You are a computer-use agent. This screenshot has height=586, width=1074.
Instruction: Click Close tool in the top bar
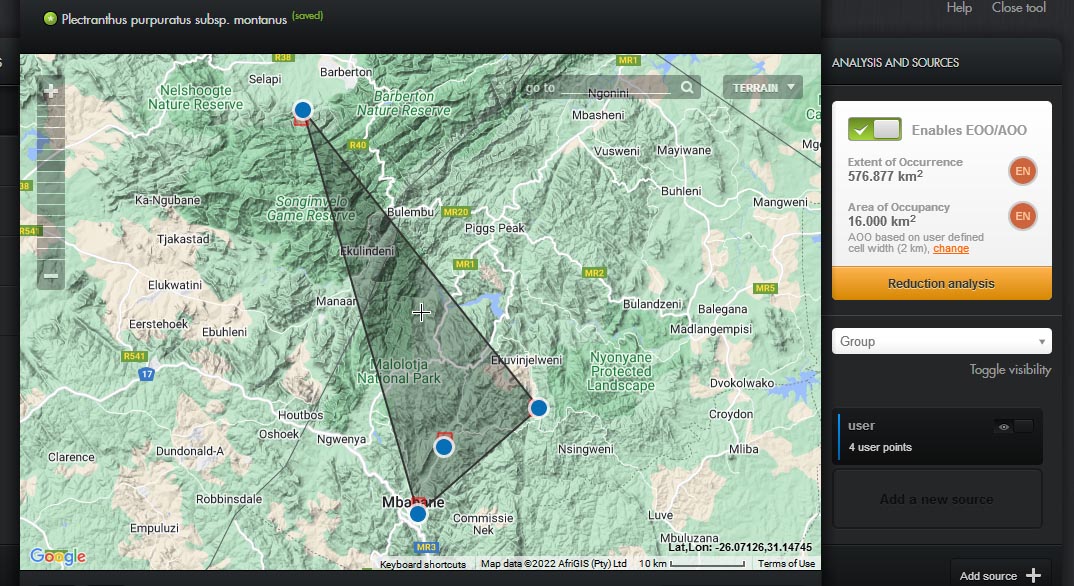[x=1018, y=8]
